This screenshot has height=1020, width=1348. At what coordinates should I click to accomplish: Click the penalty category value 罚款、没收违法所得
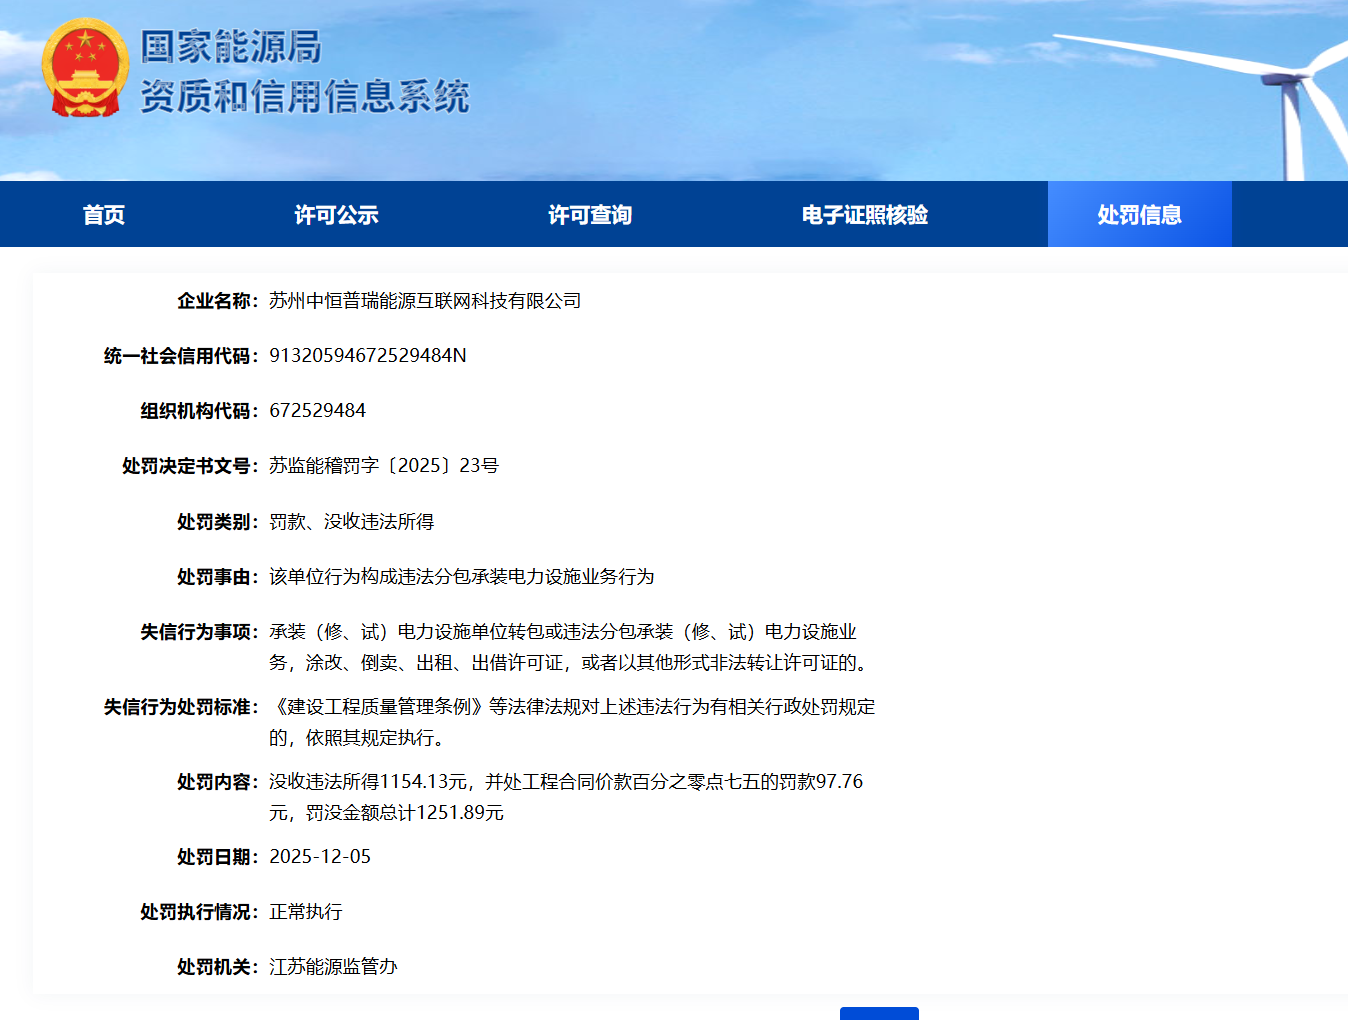point(351,522)
